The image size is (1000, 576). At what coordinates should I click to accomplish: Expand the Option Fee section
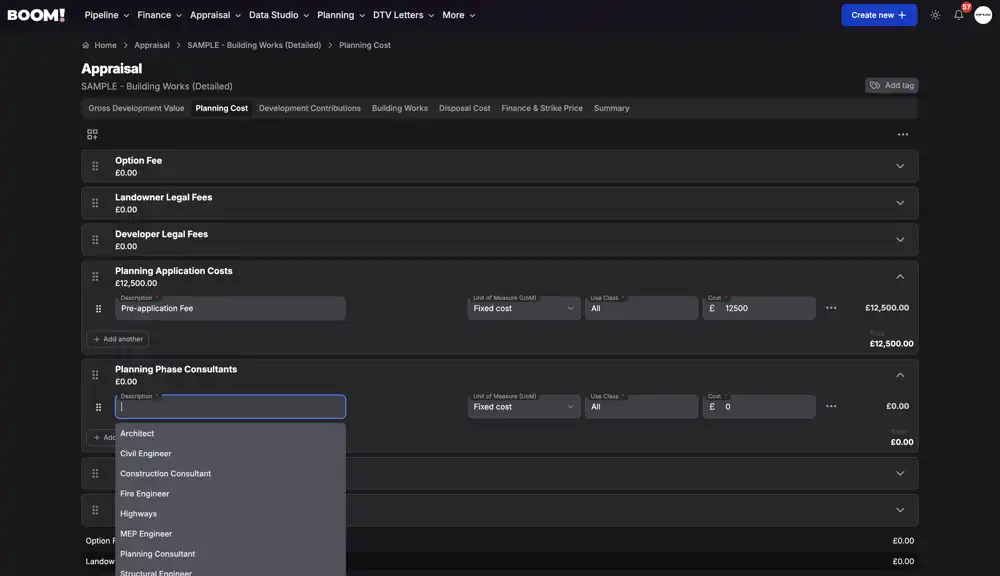pos(900,166)
